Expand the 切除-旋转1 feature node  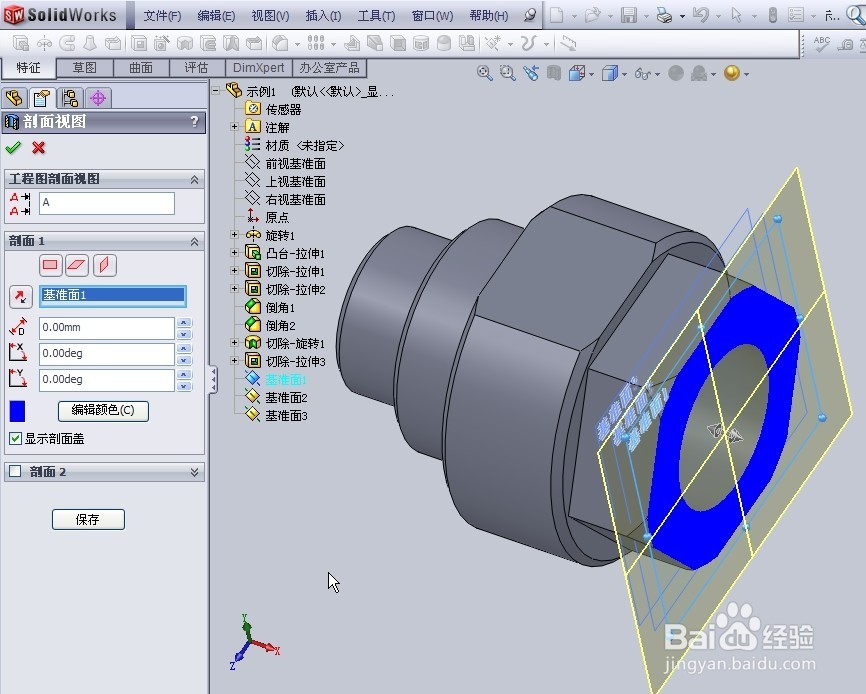click(x=234, y=342)
